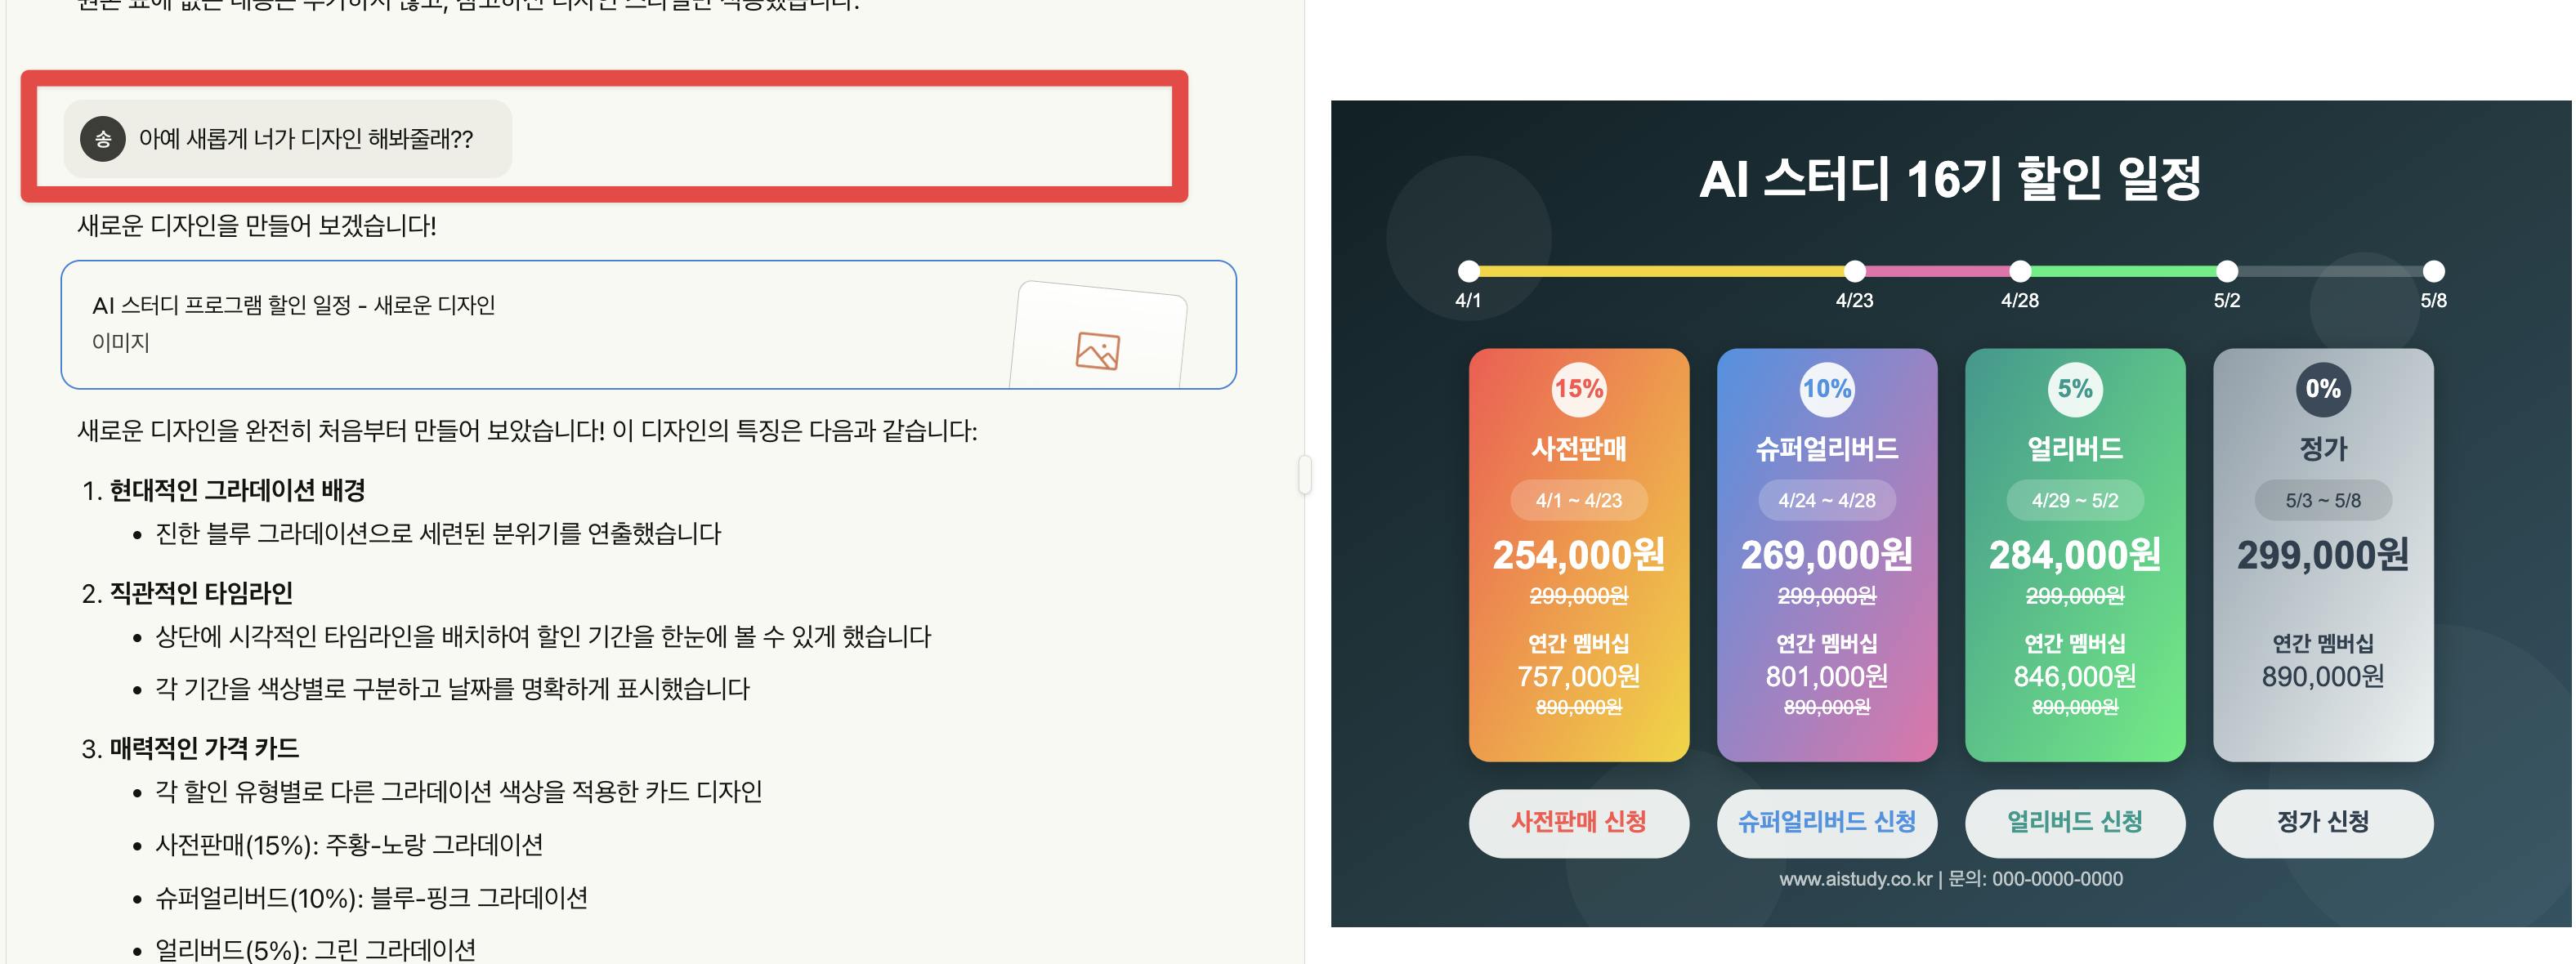The width and height of the screenshot is (2576, 964).
Task: Select the 5/2 timeline dot
Action: (2226, 271)
